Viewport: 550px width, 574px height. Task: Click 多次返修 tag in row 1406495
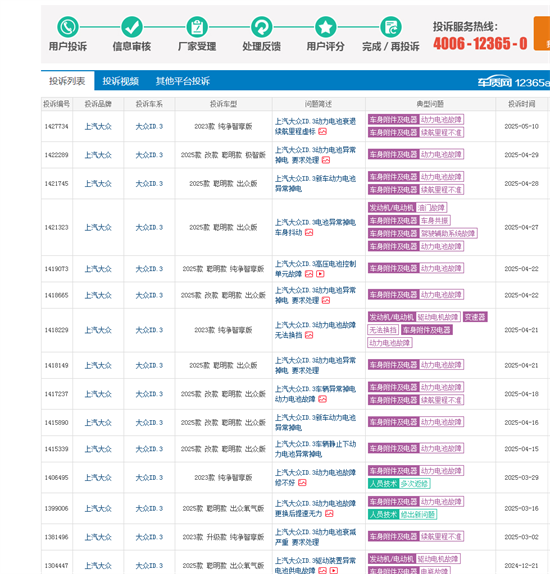pos(414,484)
